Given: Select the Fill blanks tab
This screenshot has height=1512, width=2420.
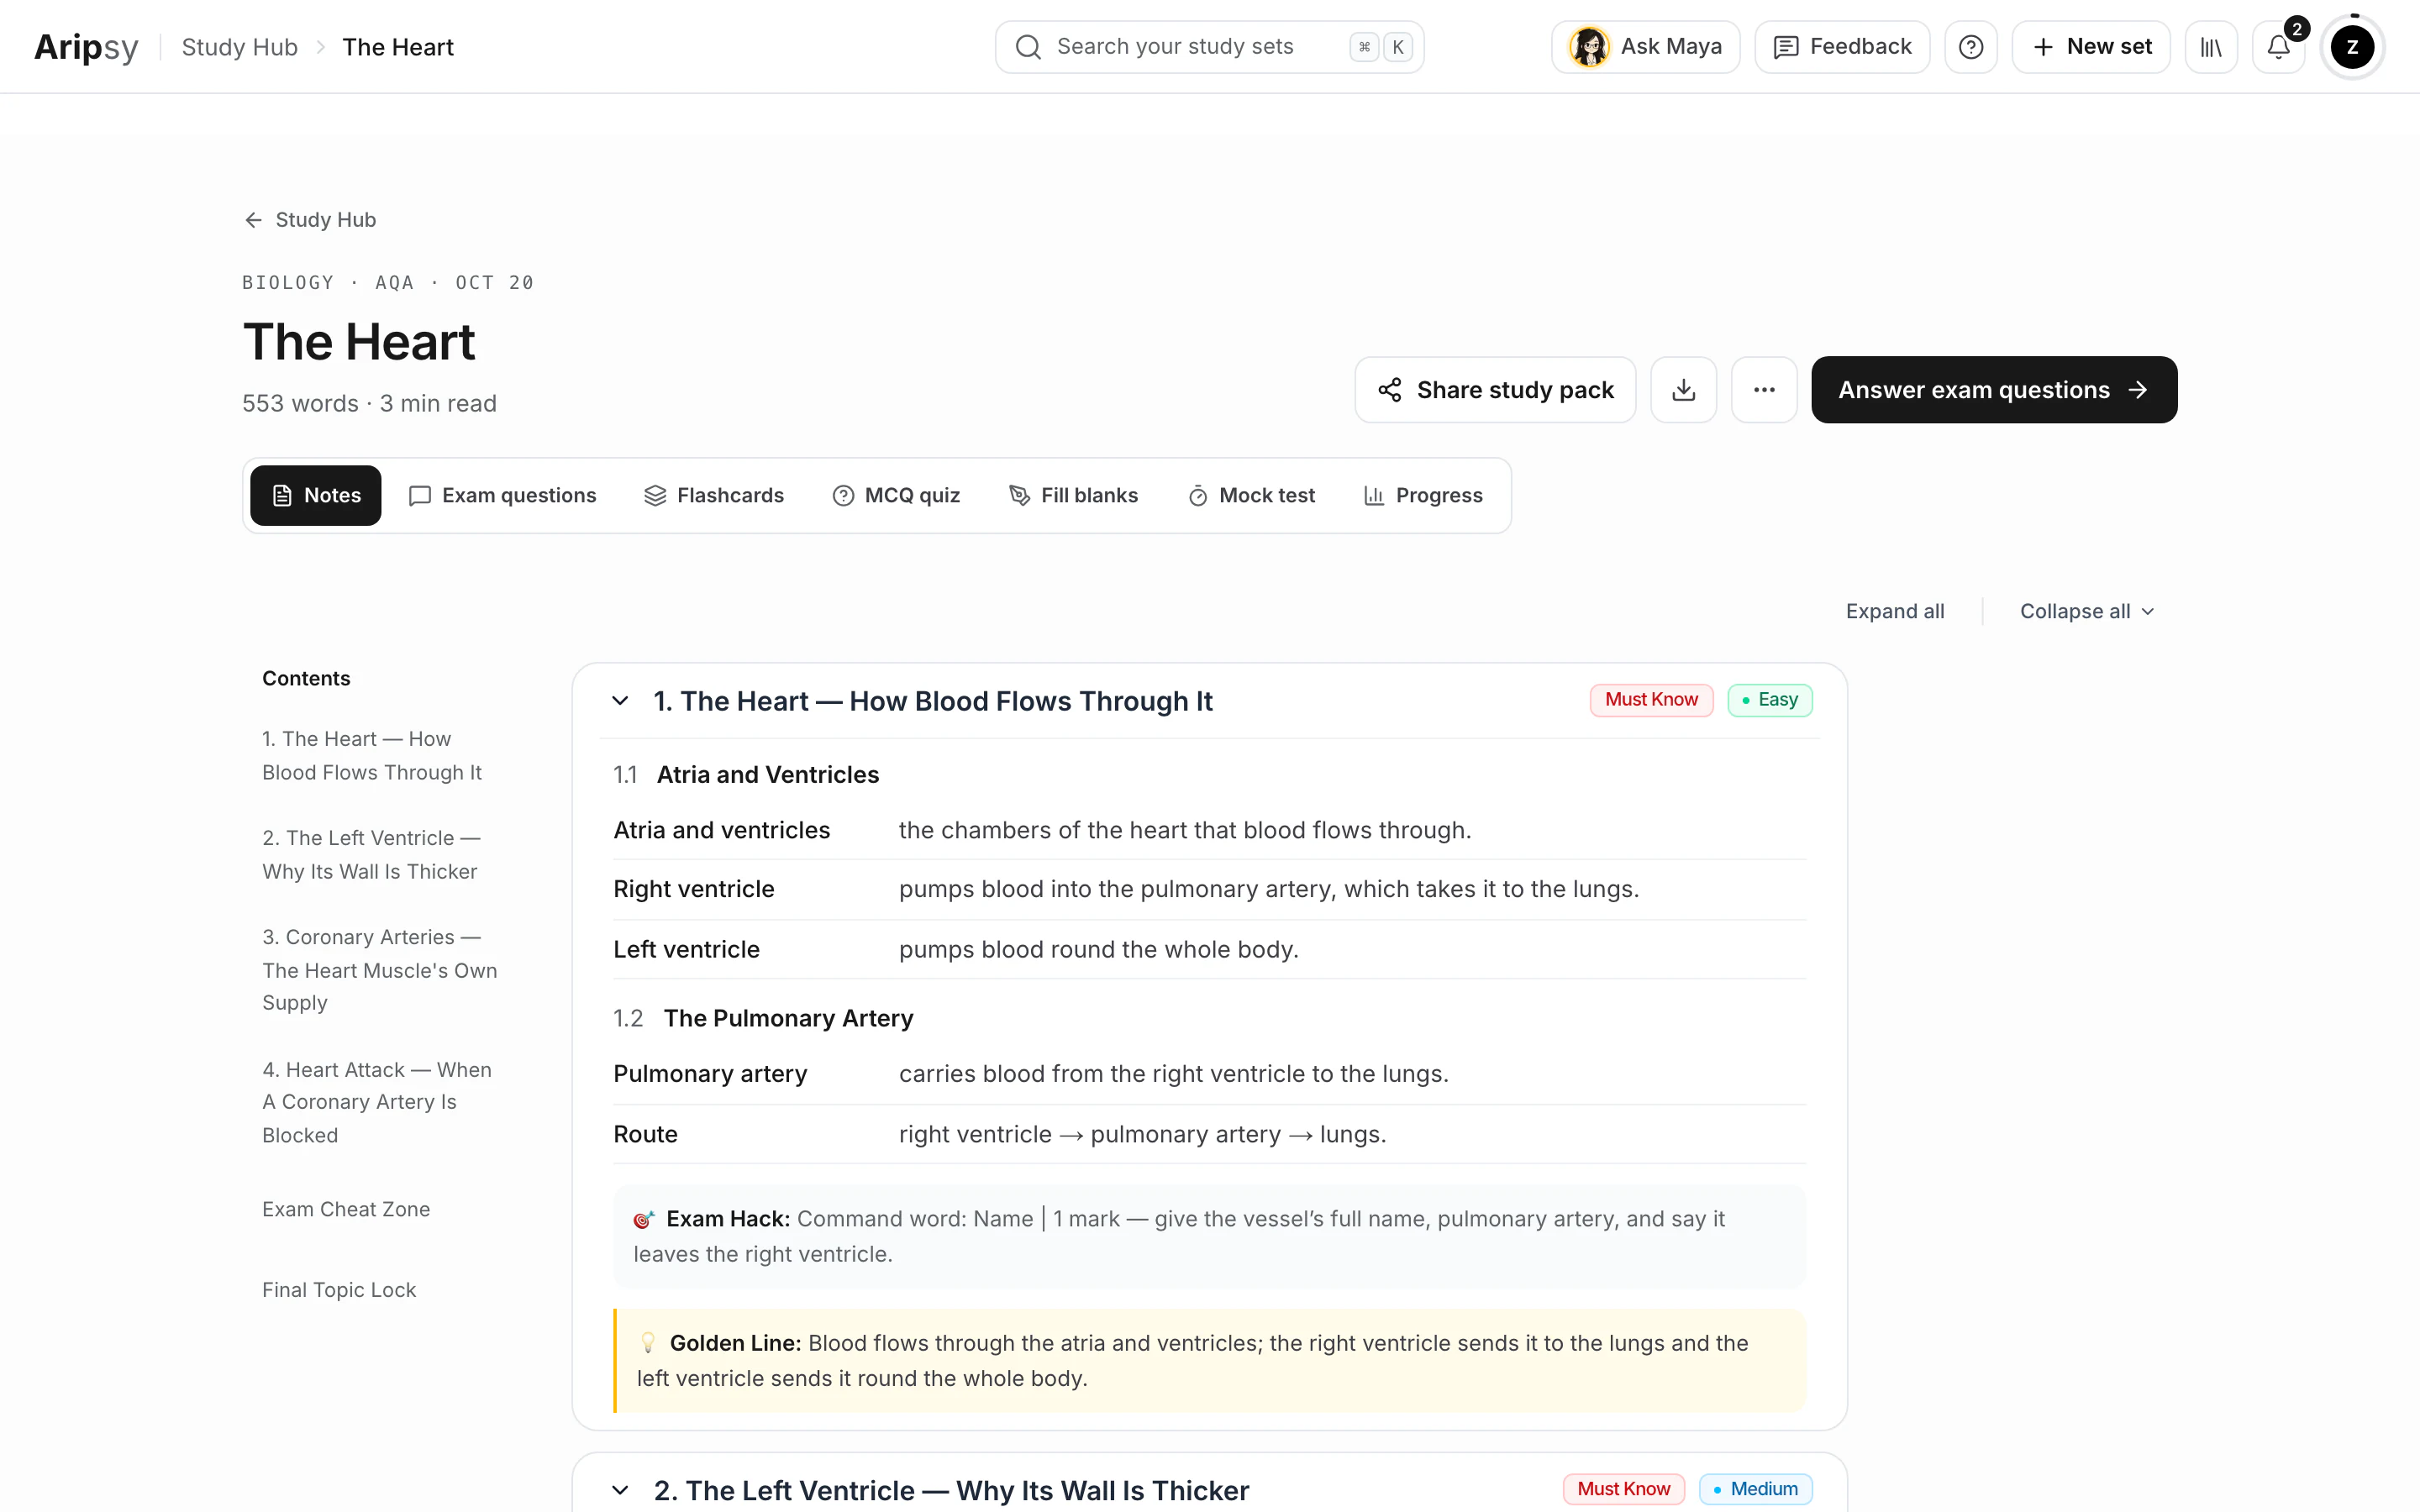Looking at the screenshot, I should tap(1073, 495).
